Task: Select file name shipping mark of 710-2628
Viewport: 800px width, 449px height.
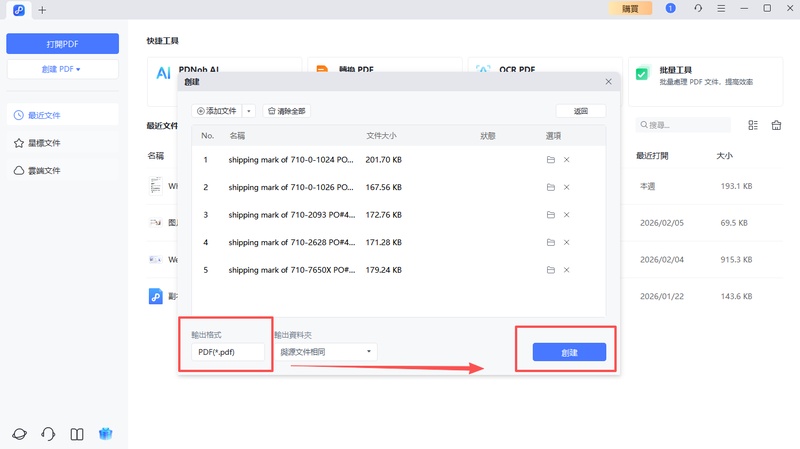Action: pyautogui.click(x=292, y=242)
